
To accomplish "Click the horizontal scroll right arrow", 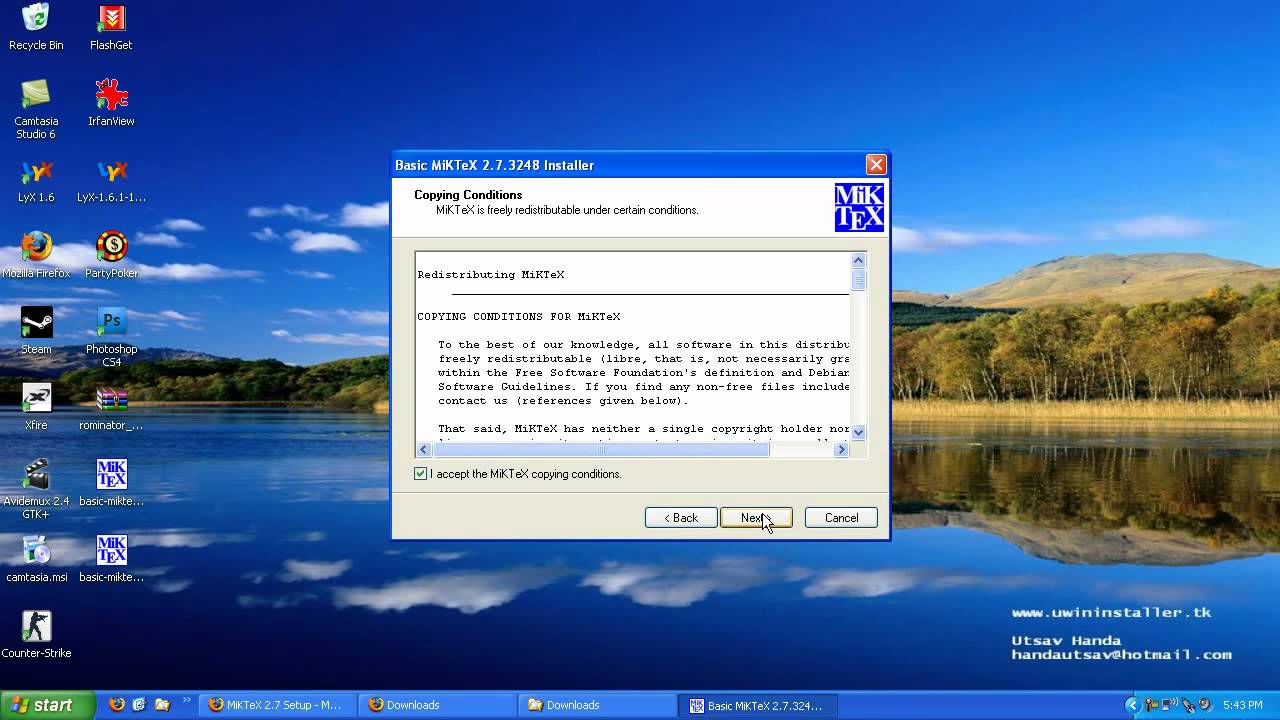I will 841,450.
